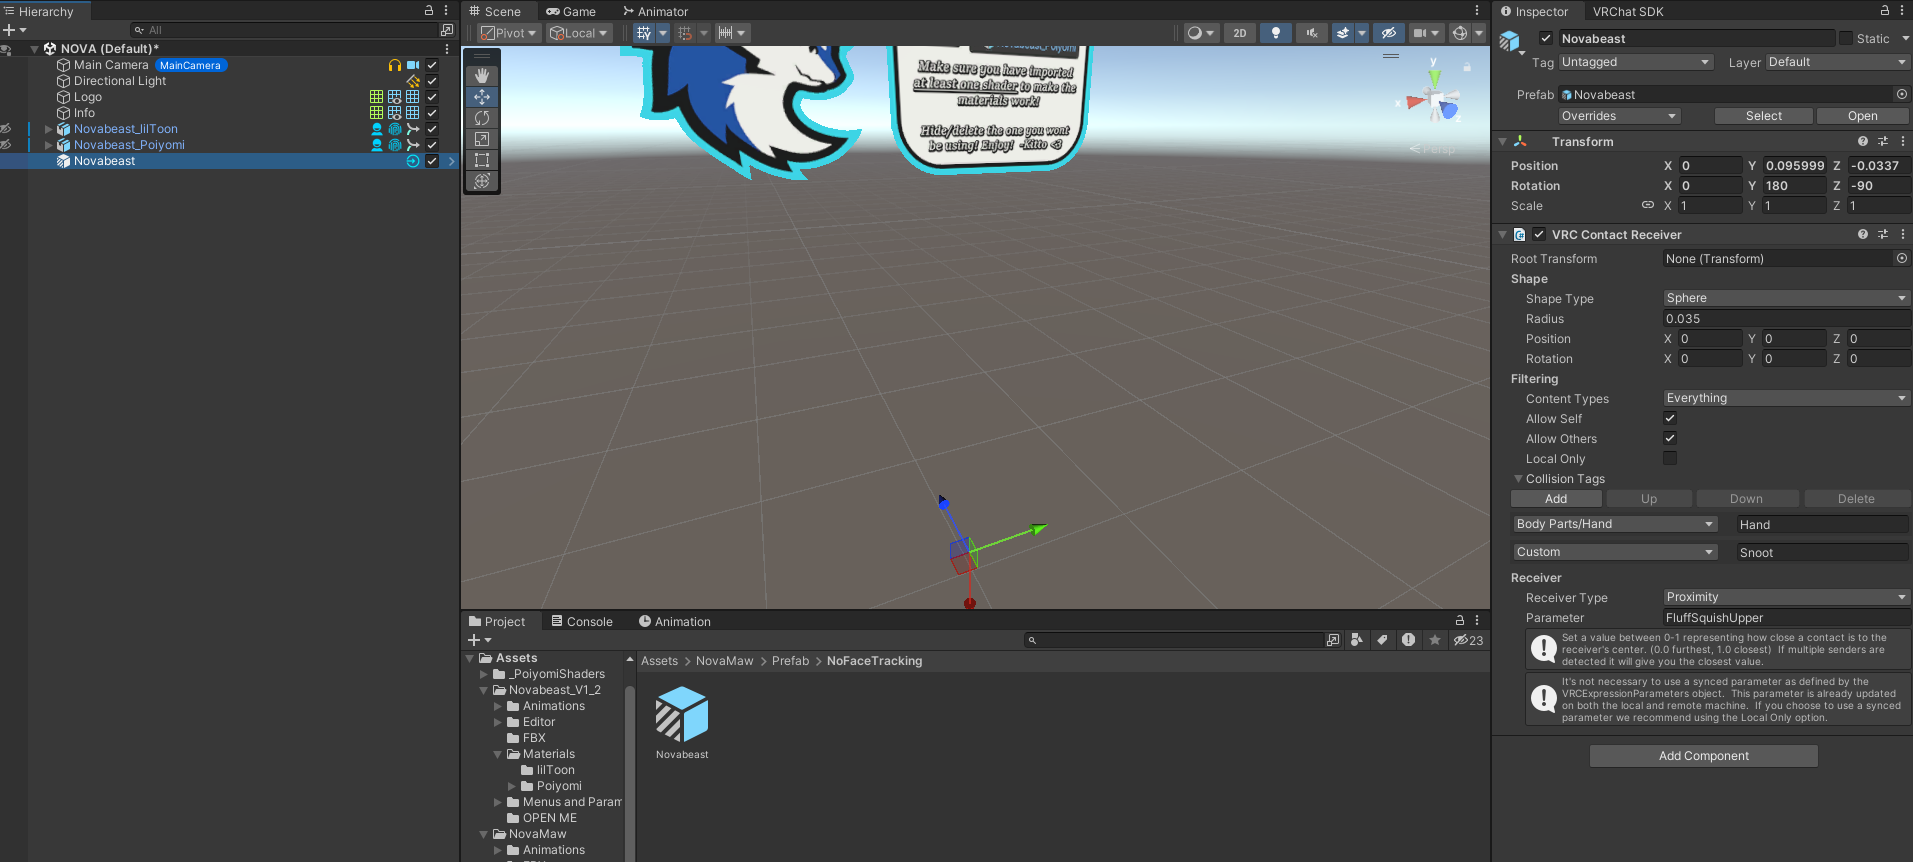Viewport: 1913px width, 862px height.
Task: Toggle Novabeast hierarchy row checkbox
Action: coord(432,161)
